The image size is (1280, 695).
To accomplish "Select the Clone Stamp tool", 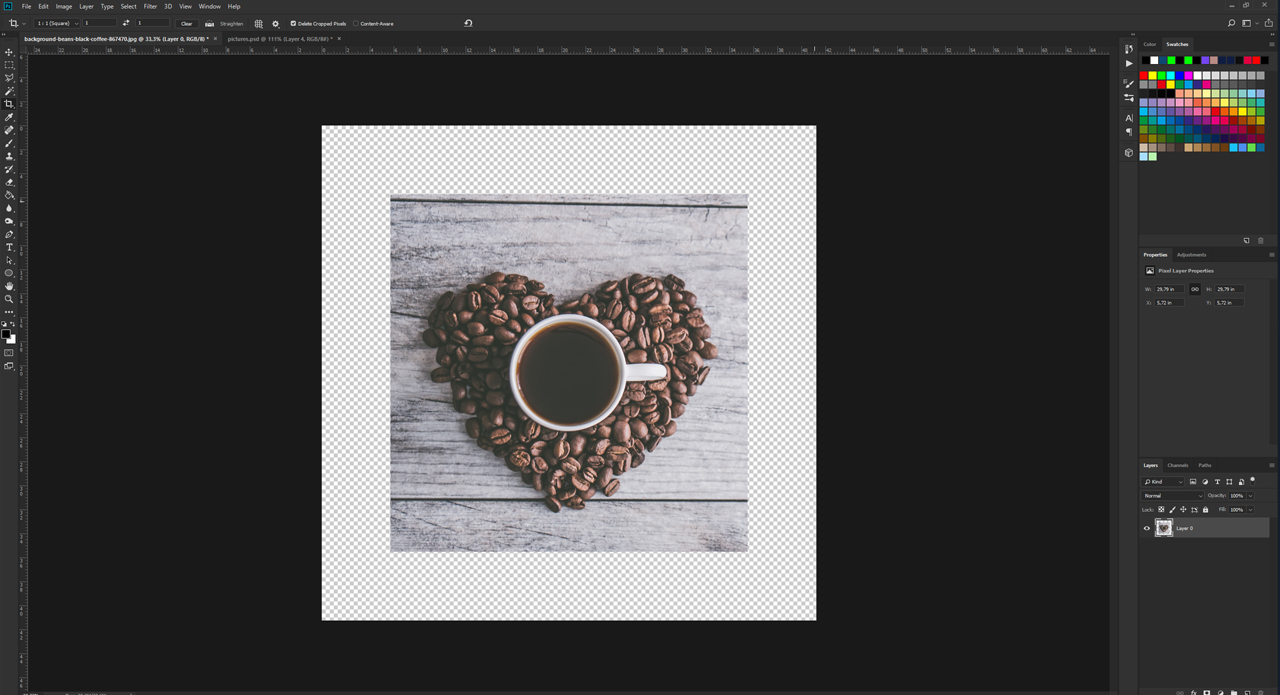I will point(9,156).
